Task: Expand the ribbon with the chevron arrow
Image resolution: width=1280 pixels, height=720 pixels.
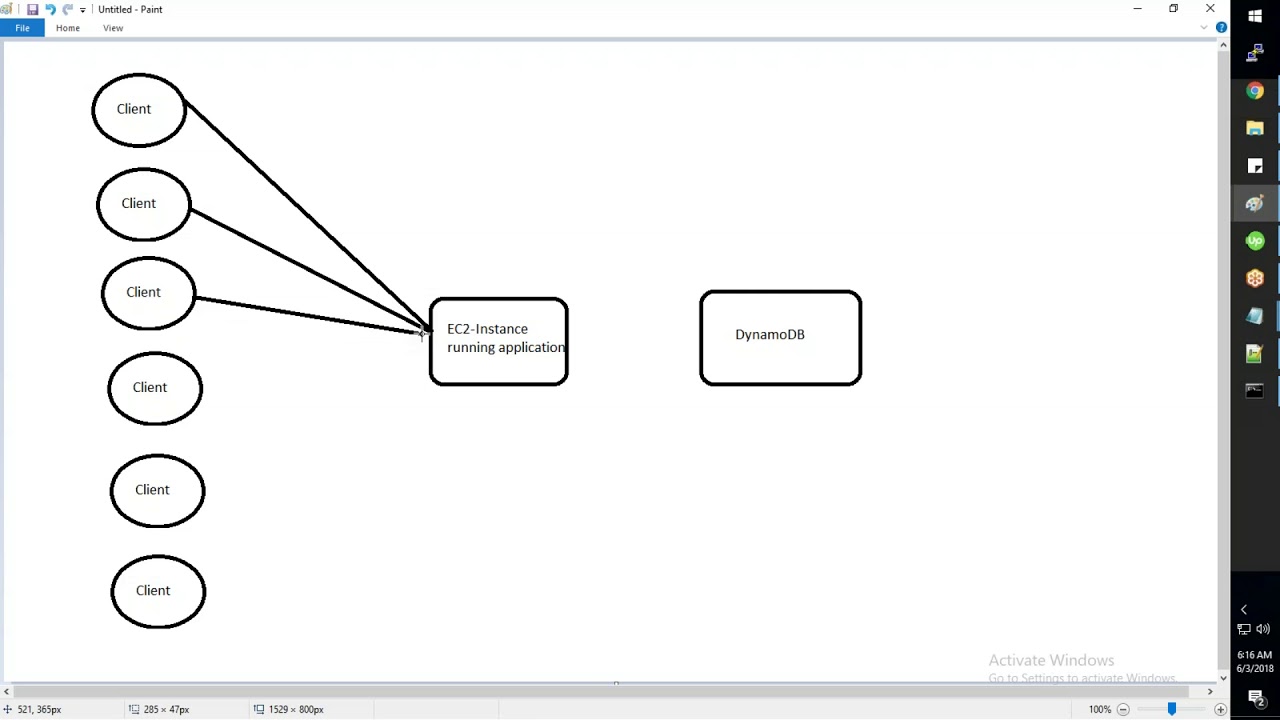Action: (1204, 28)
